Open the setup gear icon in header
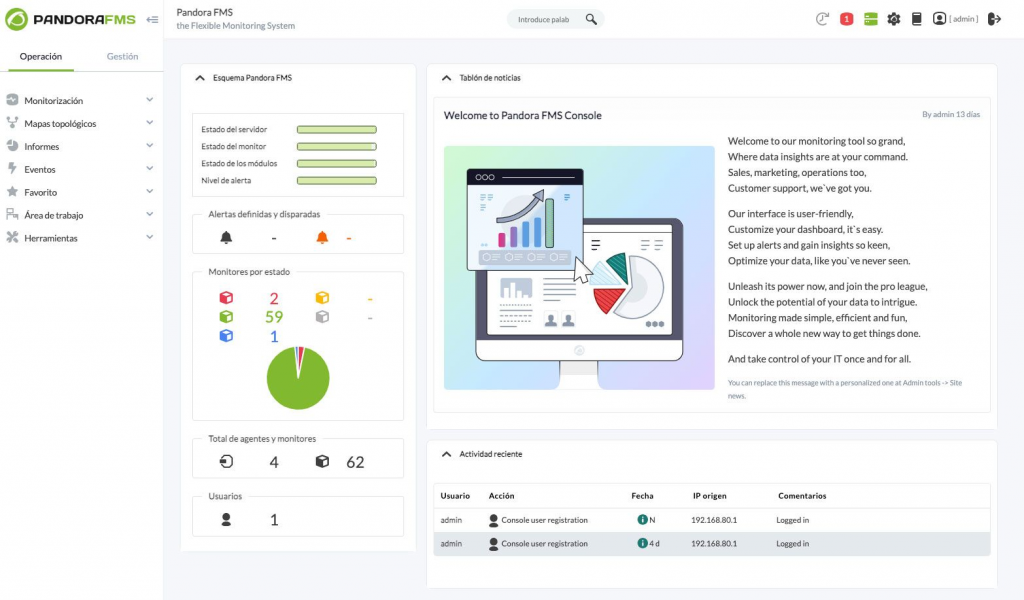The image size is (1024, 600). [x=894, y=19]
